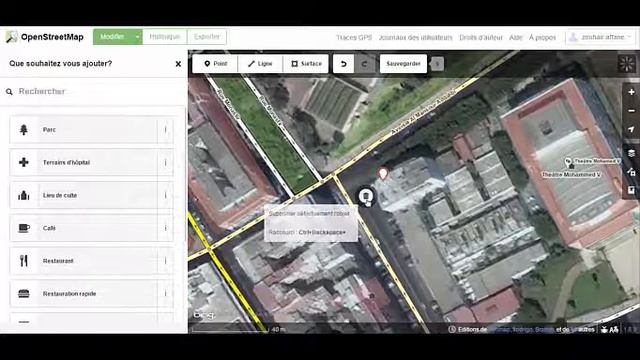This screenshot has height=360, width=640.
Task: Switch to the Exporter tab
Action: pos(207,37)
